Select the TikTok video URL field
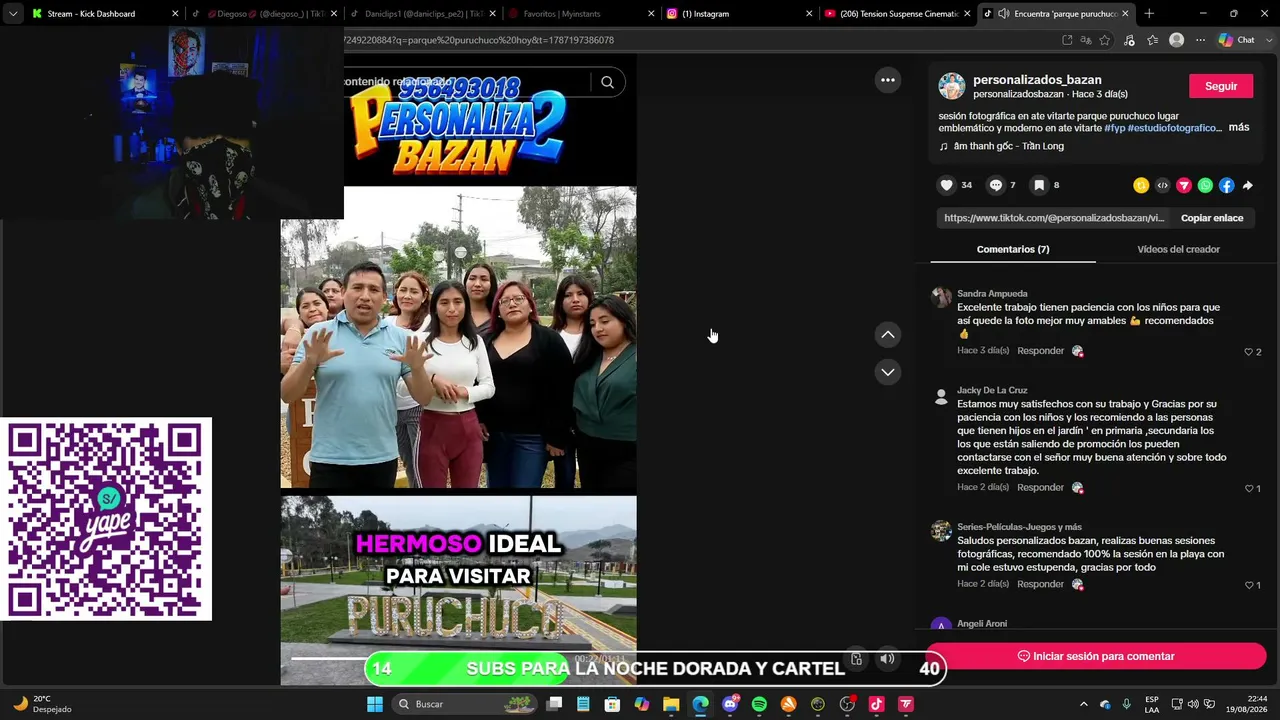Screen dimensions: 1280x720 (1054, 218)
